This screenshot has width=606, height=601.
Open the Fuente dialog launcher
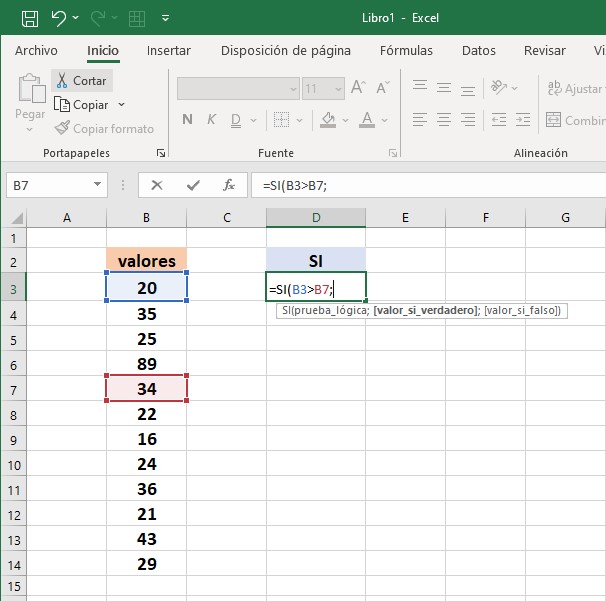pos(393,153)
